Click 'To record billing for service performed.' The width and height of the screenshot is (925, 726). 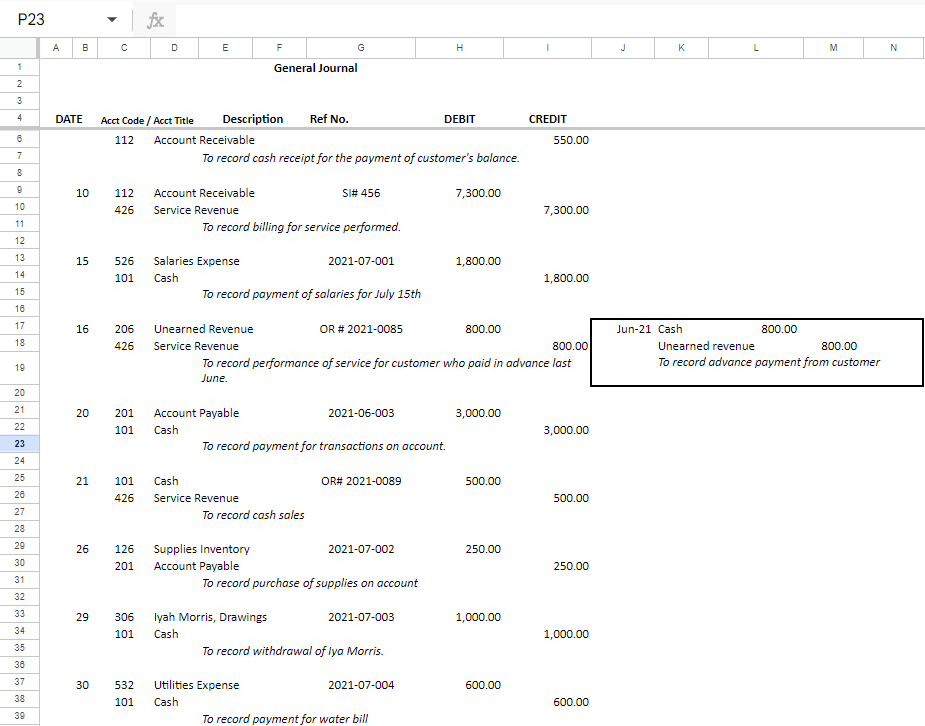point(301,227)
